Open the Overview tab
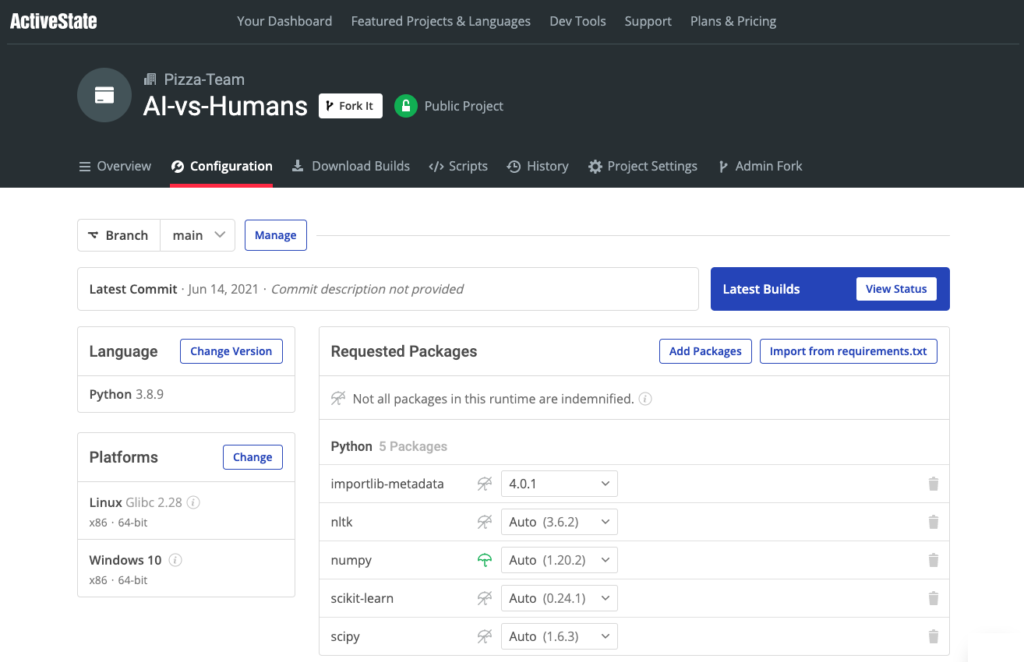Image resolution: width=1024 pixels, height=662 pixels. tap(115, 166)
